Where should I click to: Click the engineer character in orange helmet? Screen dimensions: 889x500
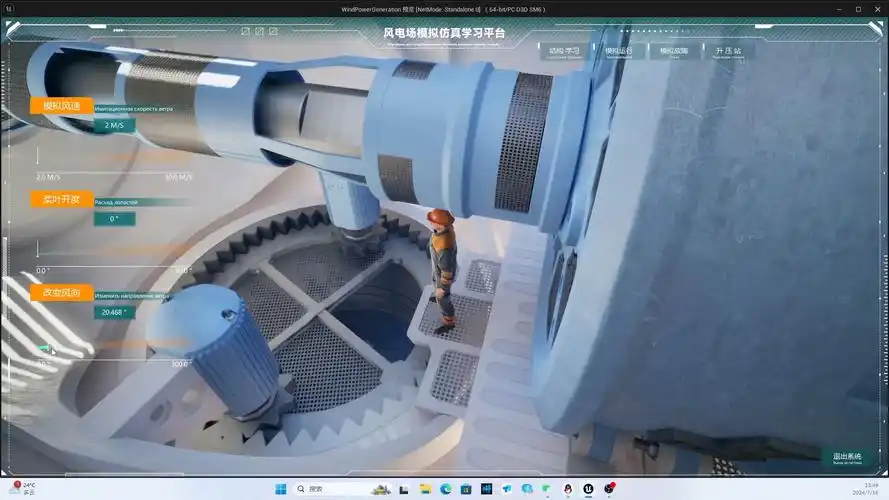coord(441,265)
